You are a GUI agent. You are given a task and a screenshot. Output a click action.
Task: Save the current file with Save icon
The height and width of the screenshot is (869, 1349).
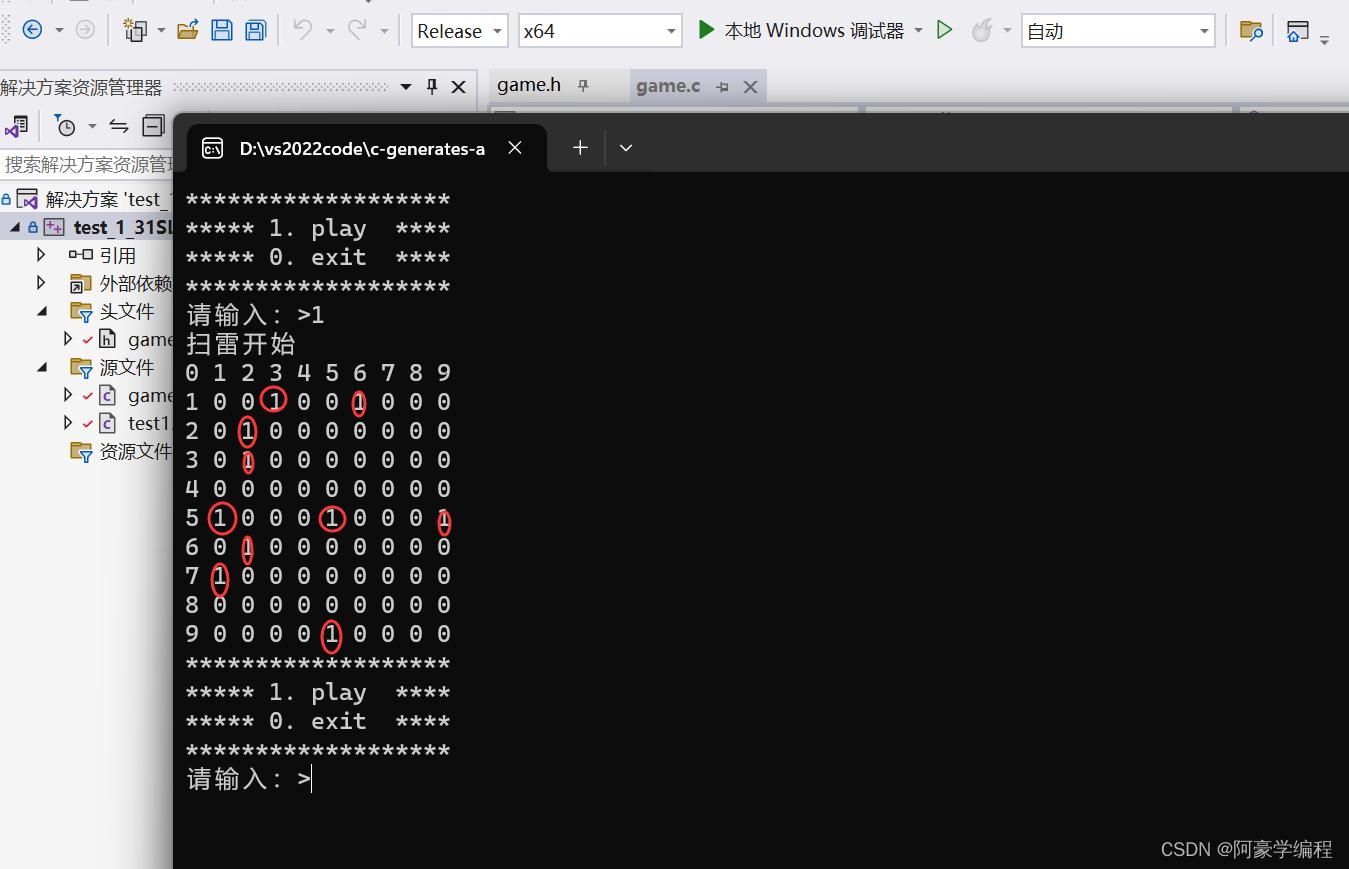click(x=221, y=30)
